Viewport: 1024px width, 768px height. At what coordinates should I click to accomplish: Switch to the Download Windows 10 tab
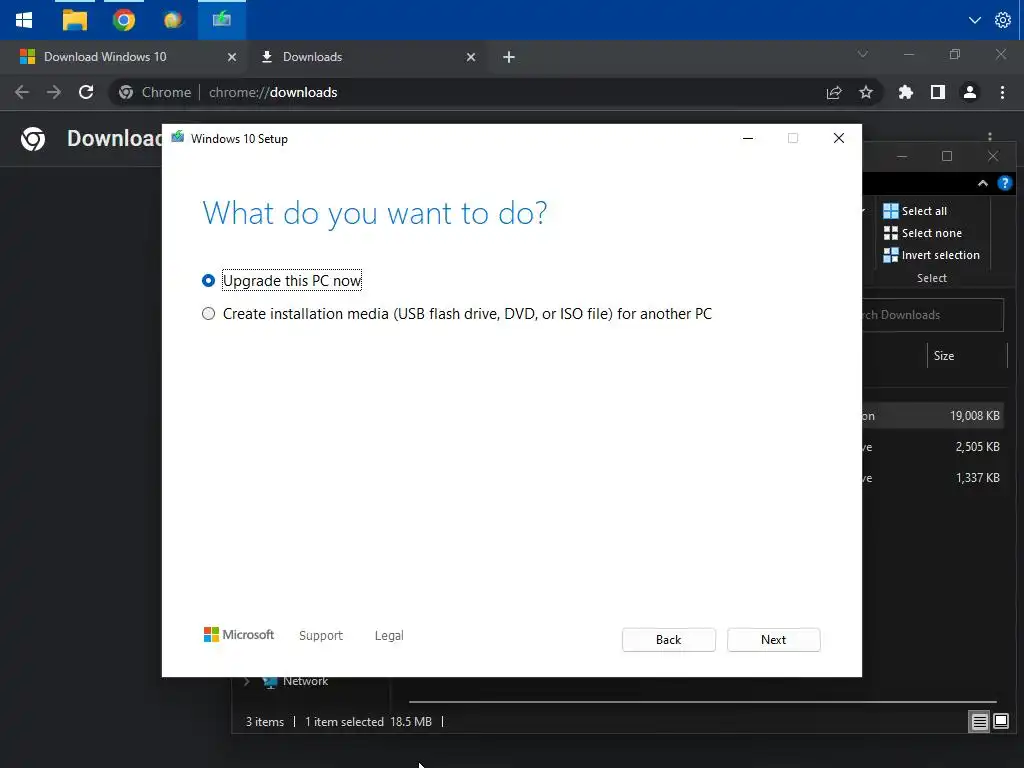(104, 57)
